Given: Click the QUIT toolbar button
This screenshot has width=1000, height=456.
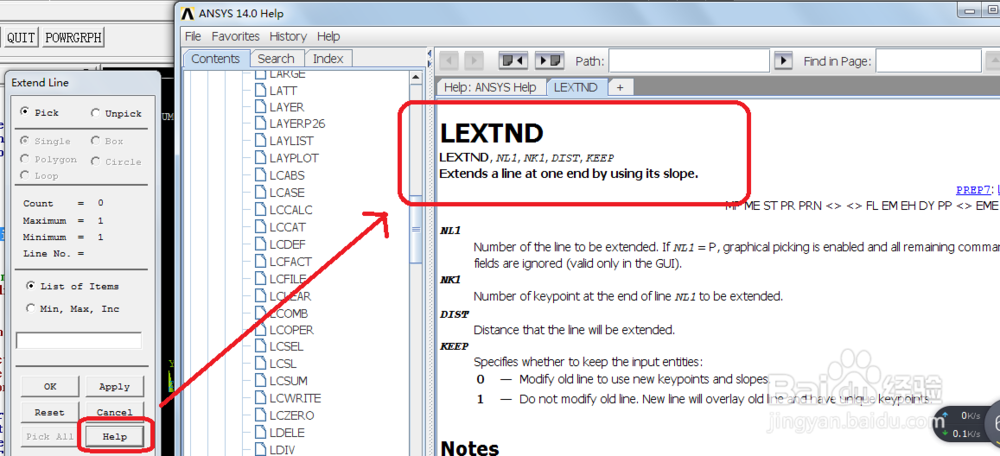Looking at the screenshot, I should pos(21,38).
